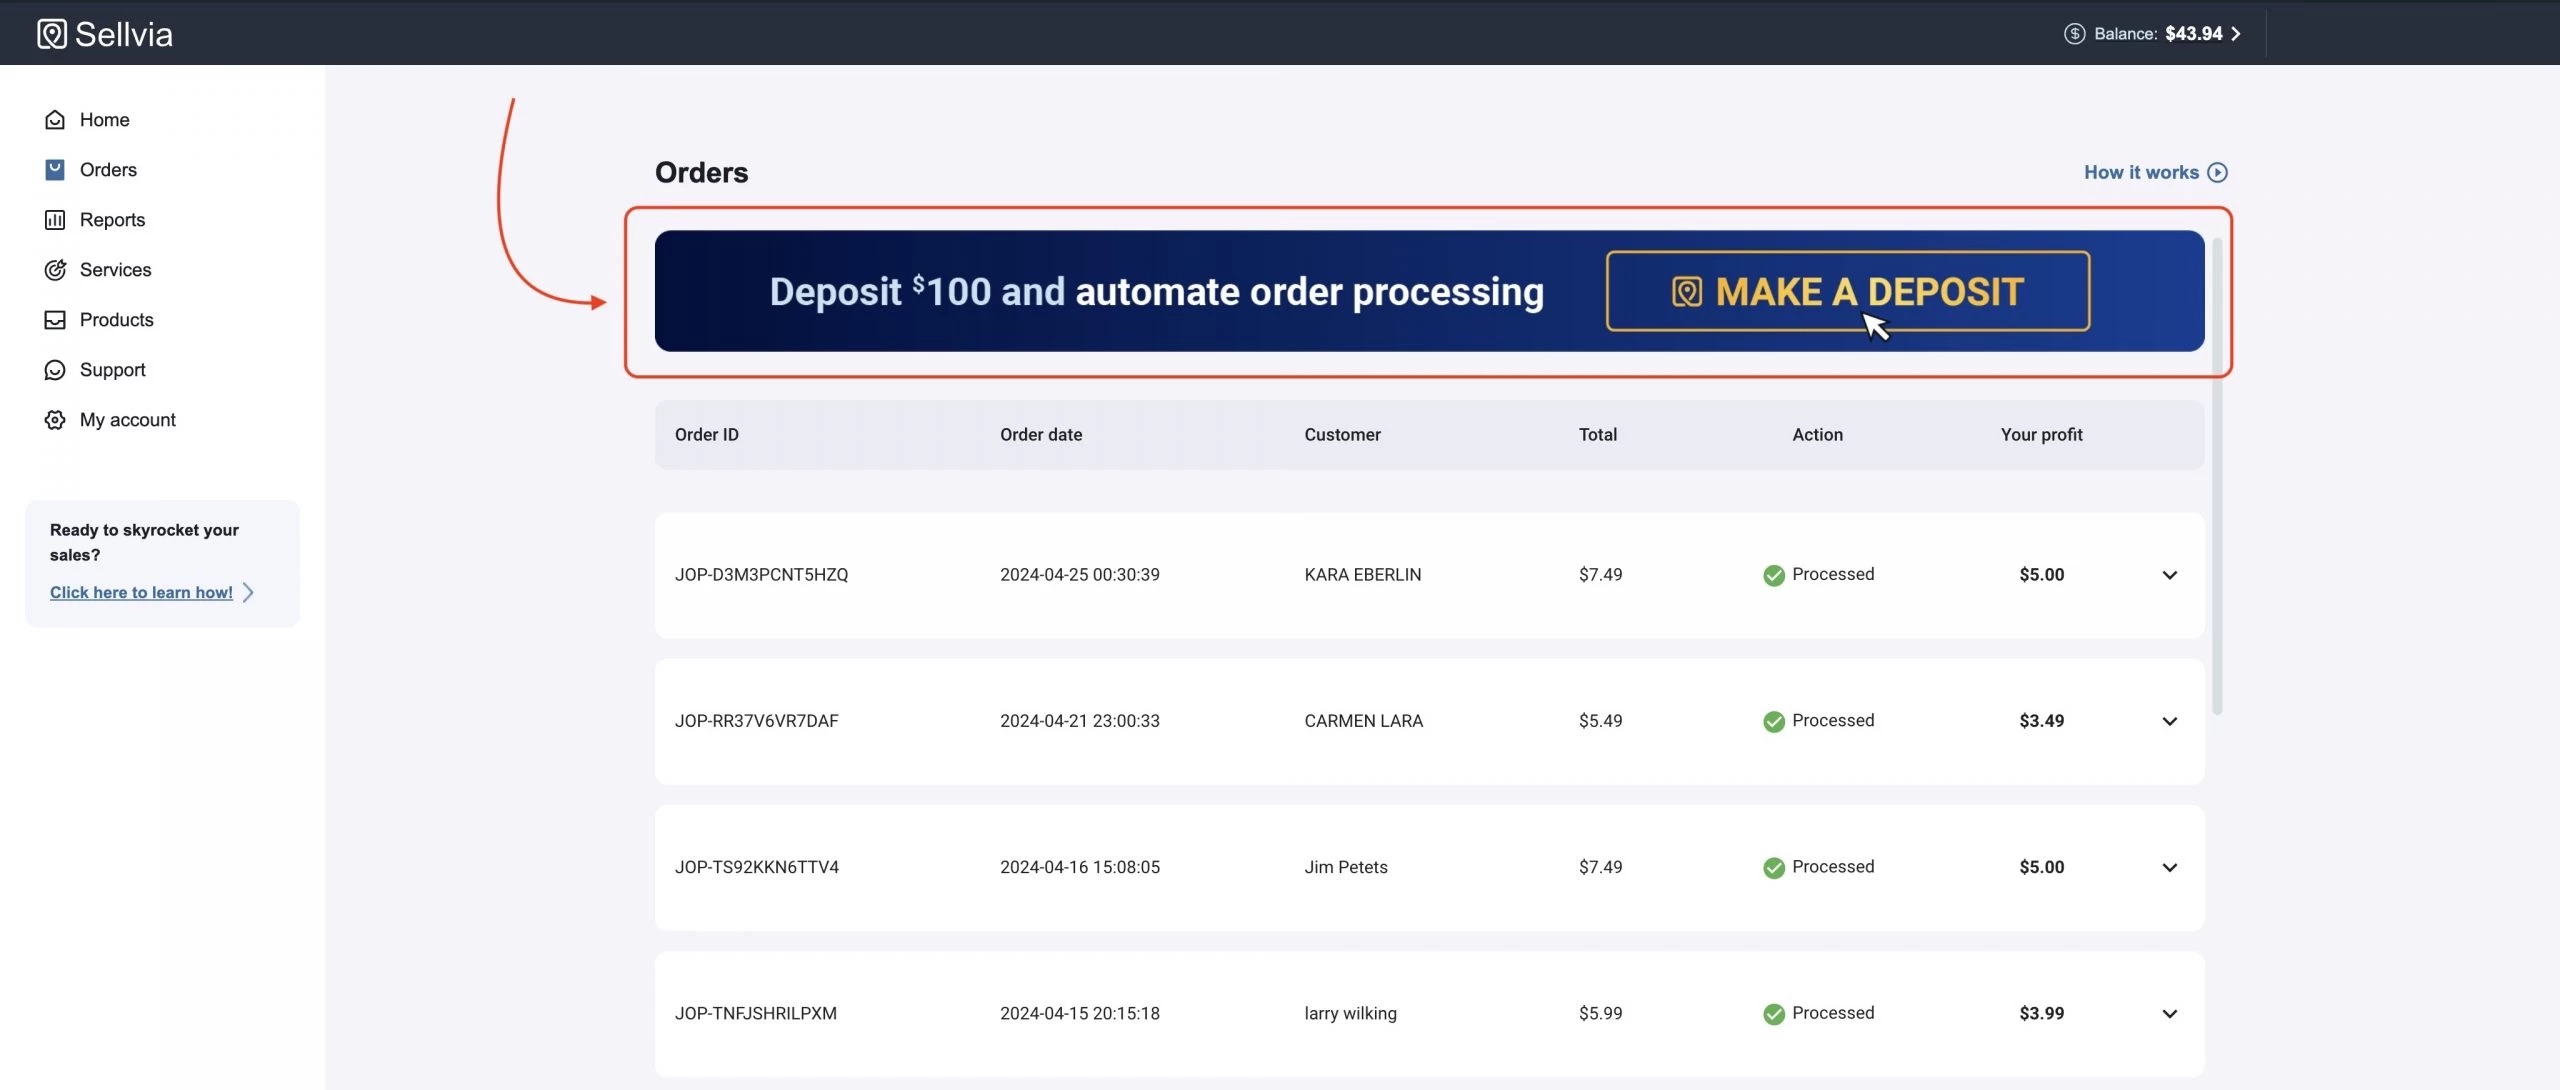2560x1090 pixels.
Task: Open the My account menu item
Action: pyautogui.click(x=127, y=420)
